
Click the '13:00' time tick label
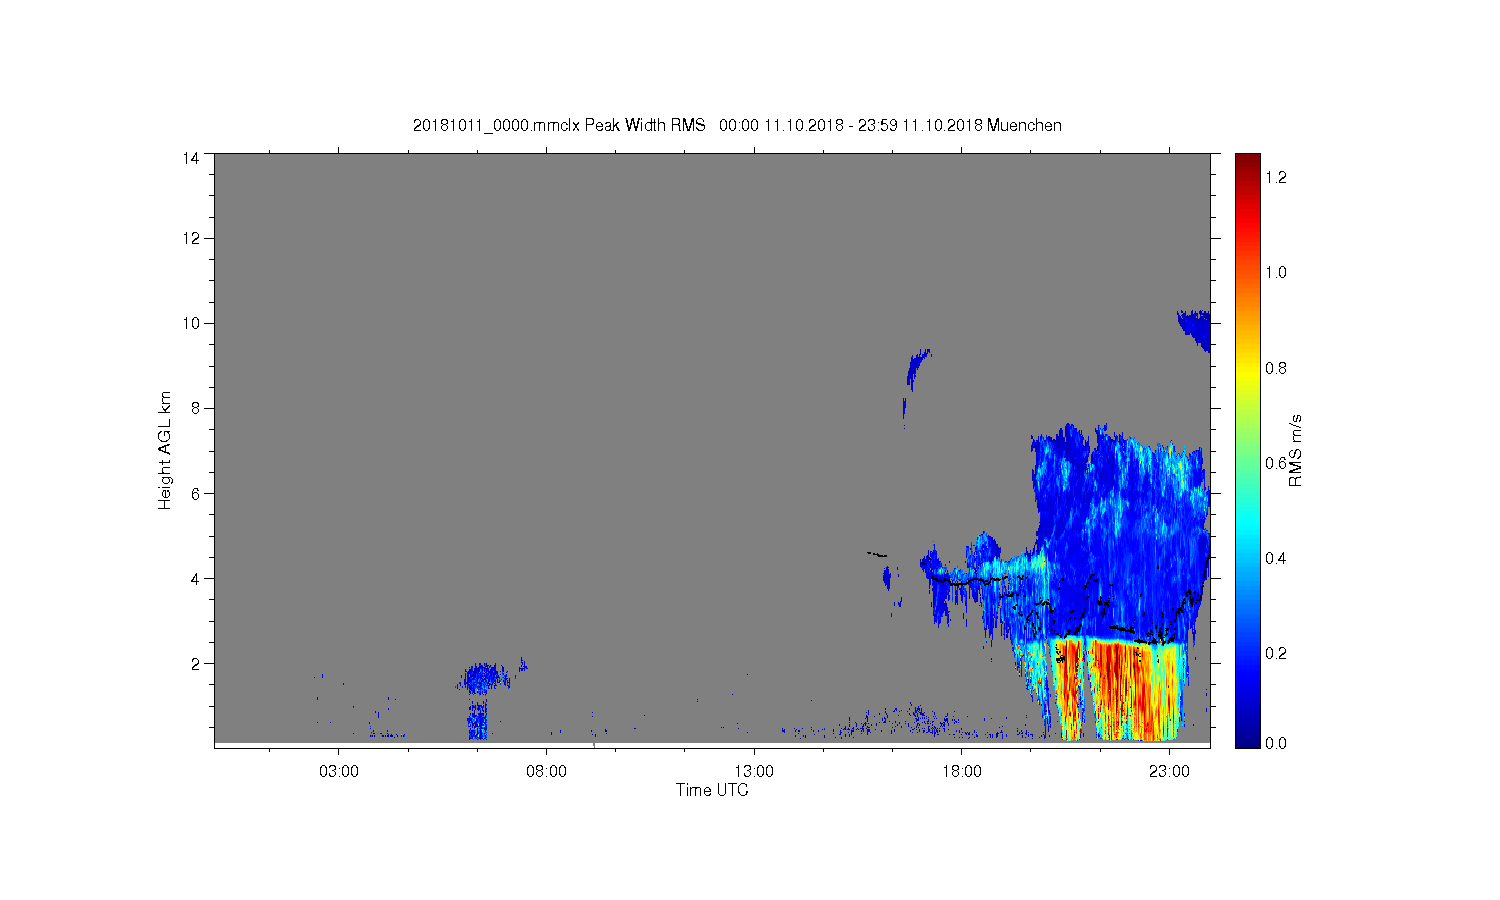(754, 771)
